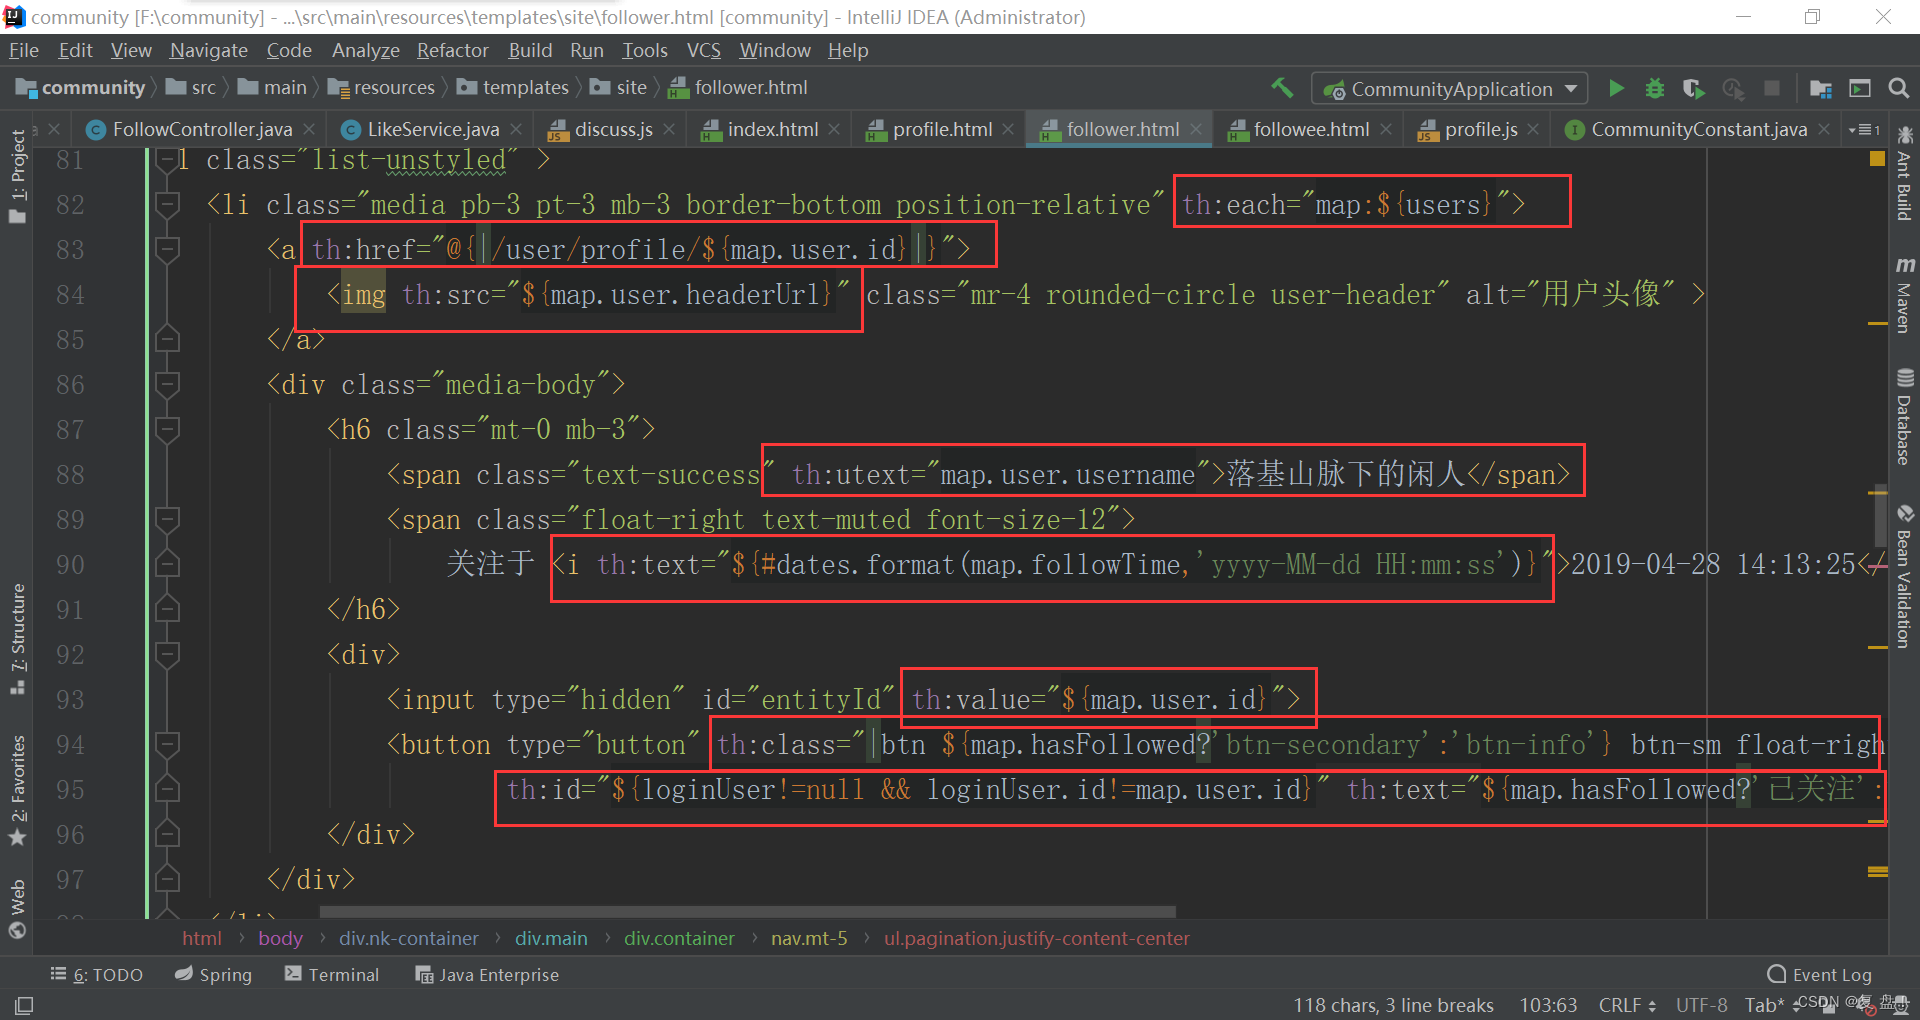Open the Refactor menu
1920x1020 pixels.
[452, 50]
